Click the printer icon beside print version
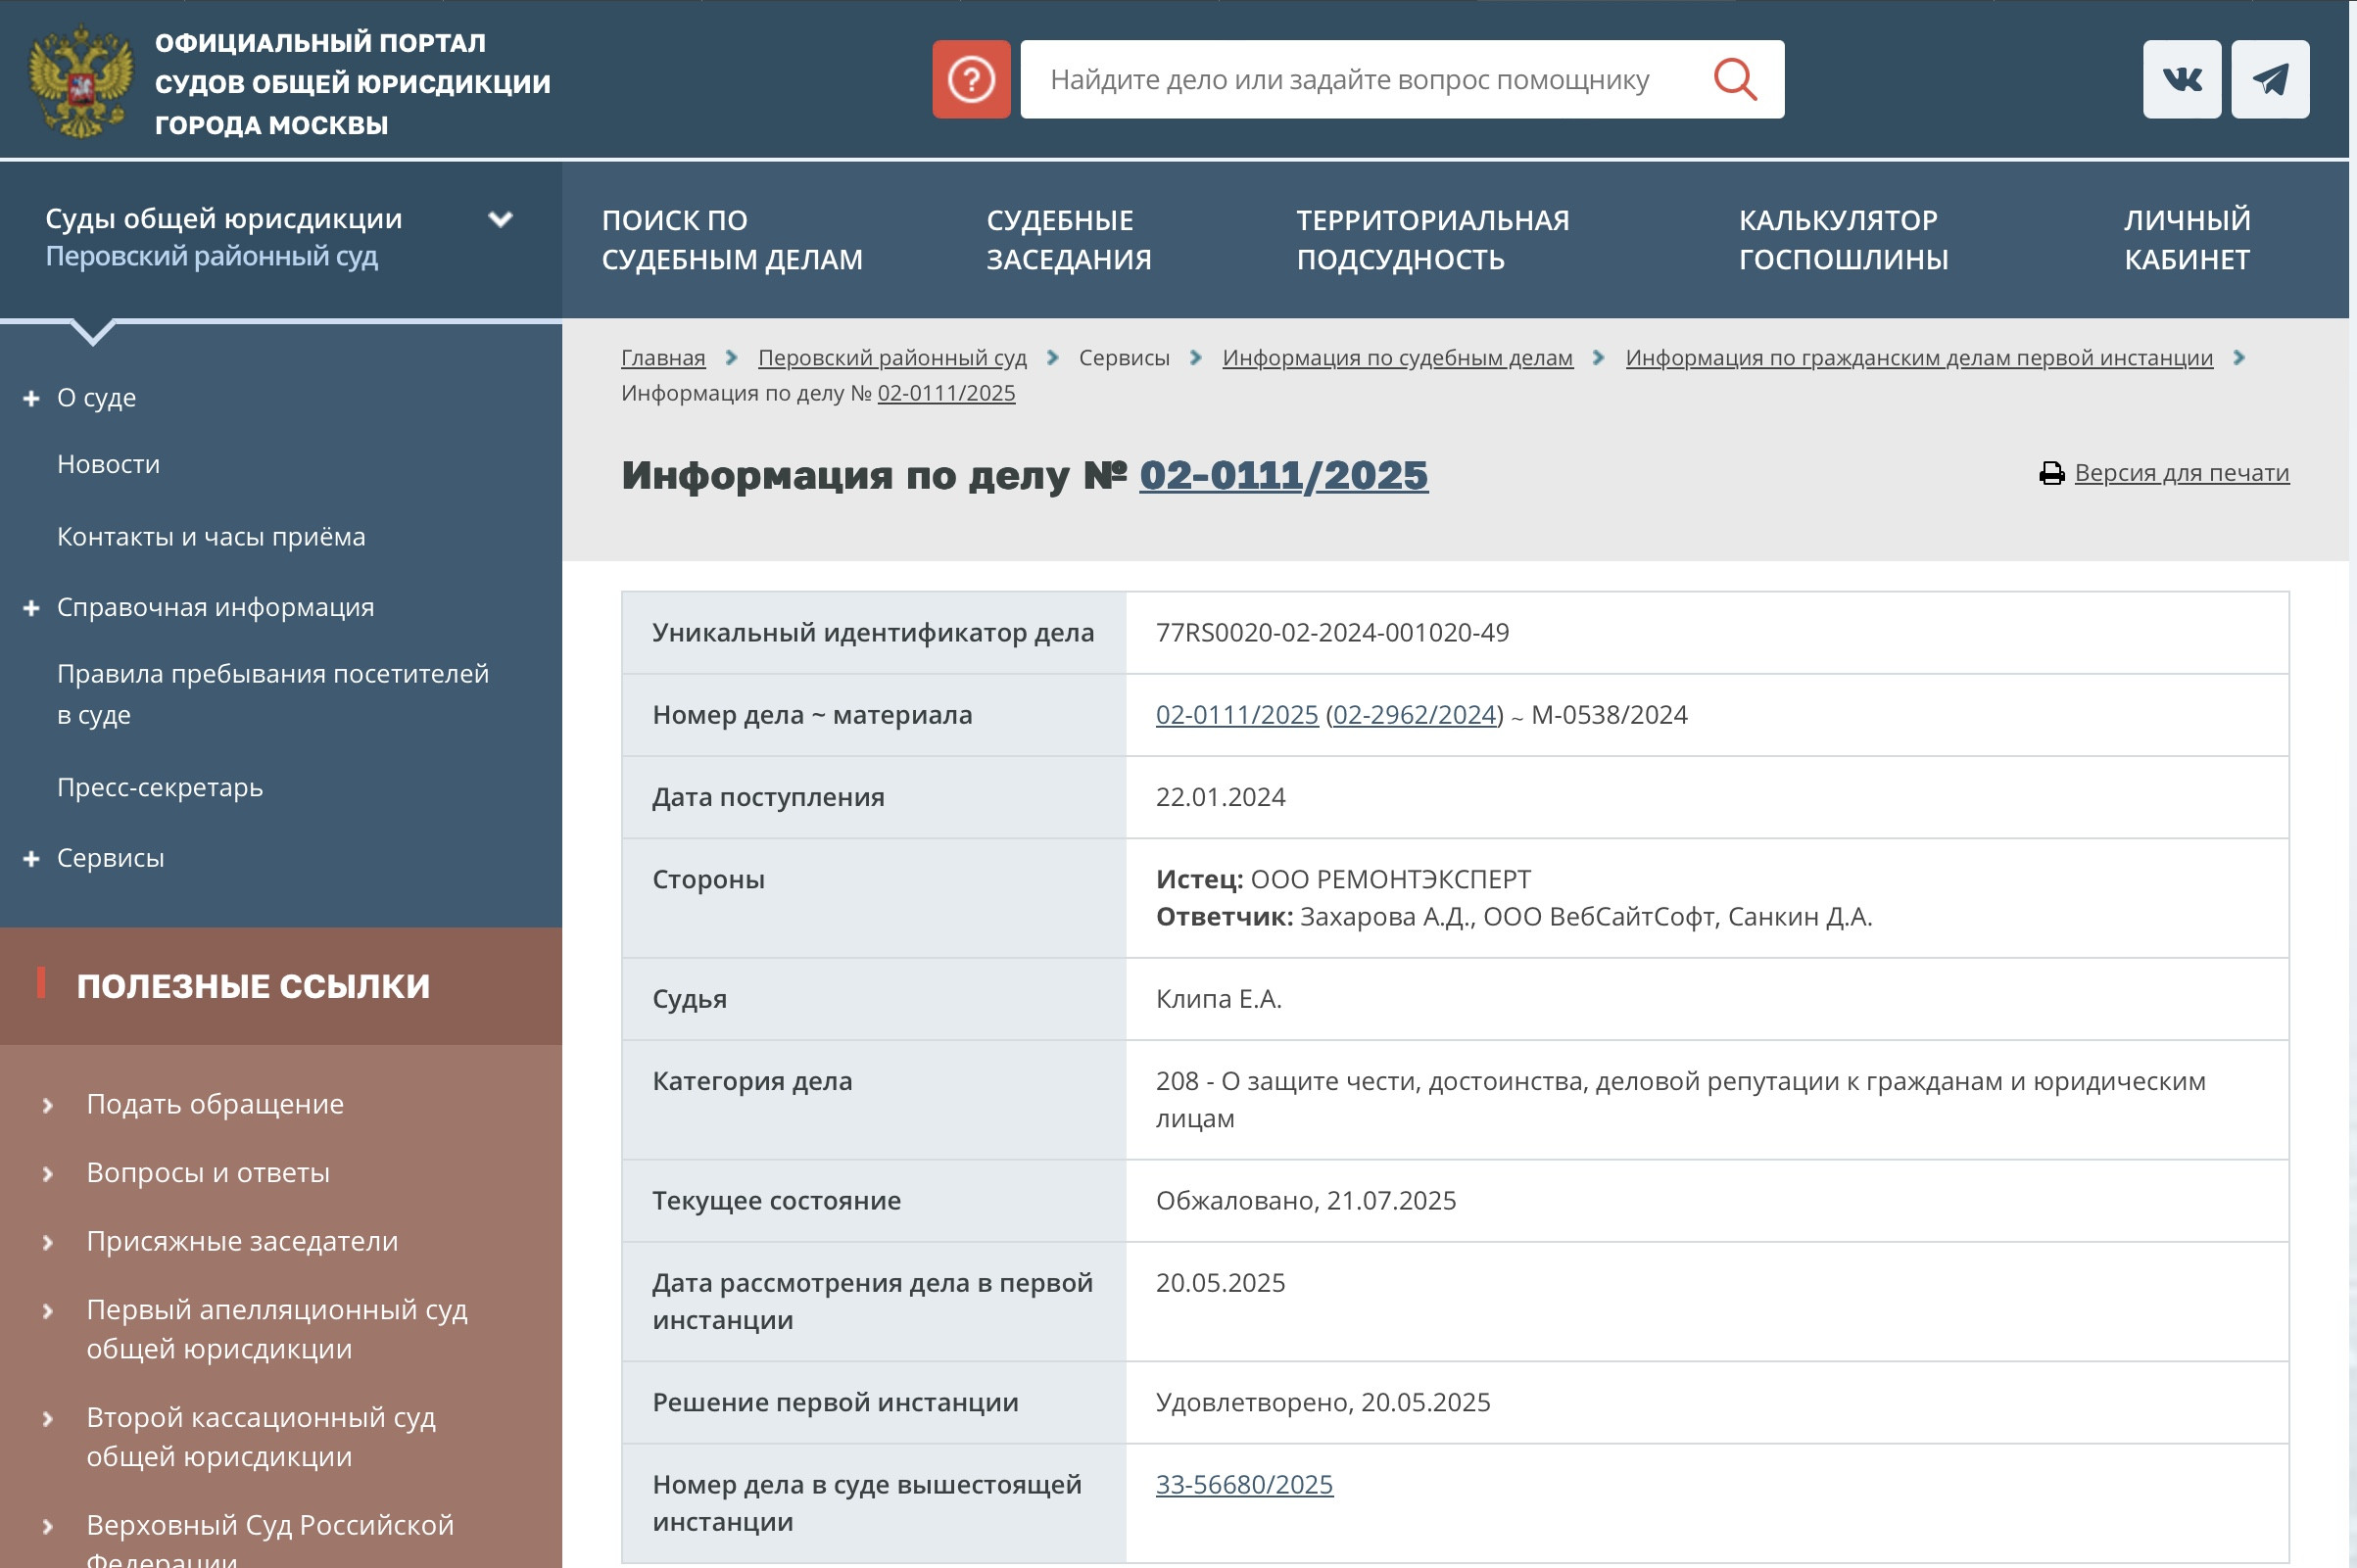The height and width of the screenshot is (1568, 2357). [x=2051, y=473]
